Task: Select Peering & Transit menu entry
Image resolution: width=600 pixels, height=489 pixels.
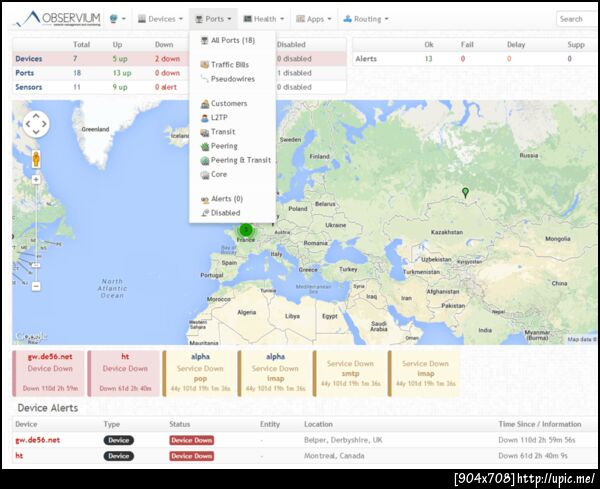Action: [x=232, y=160]
